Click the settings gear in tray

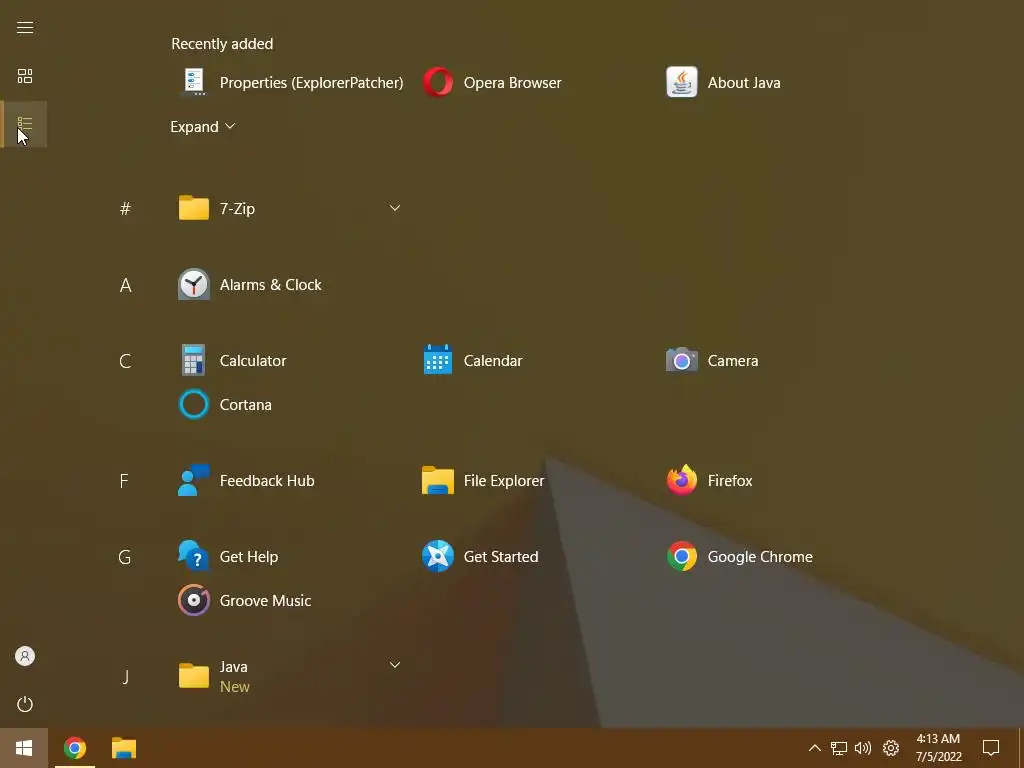pyautogui.click(x=891, y=748)
